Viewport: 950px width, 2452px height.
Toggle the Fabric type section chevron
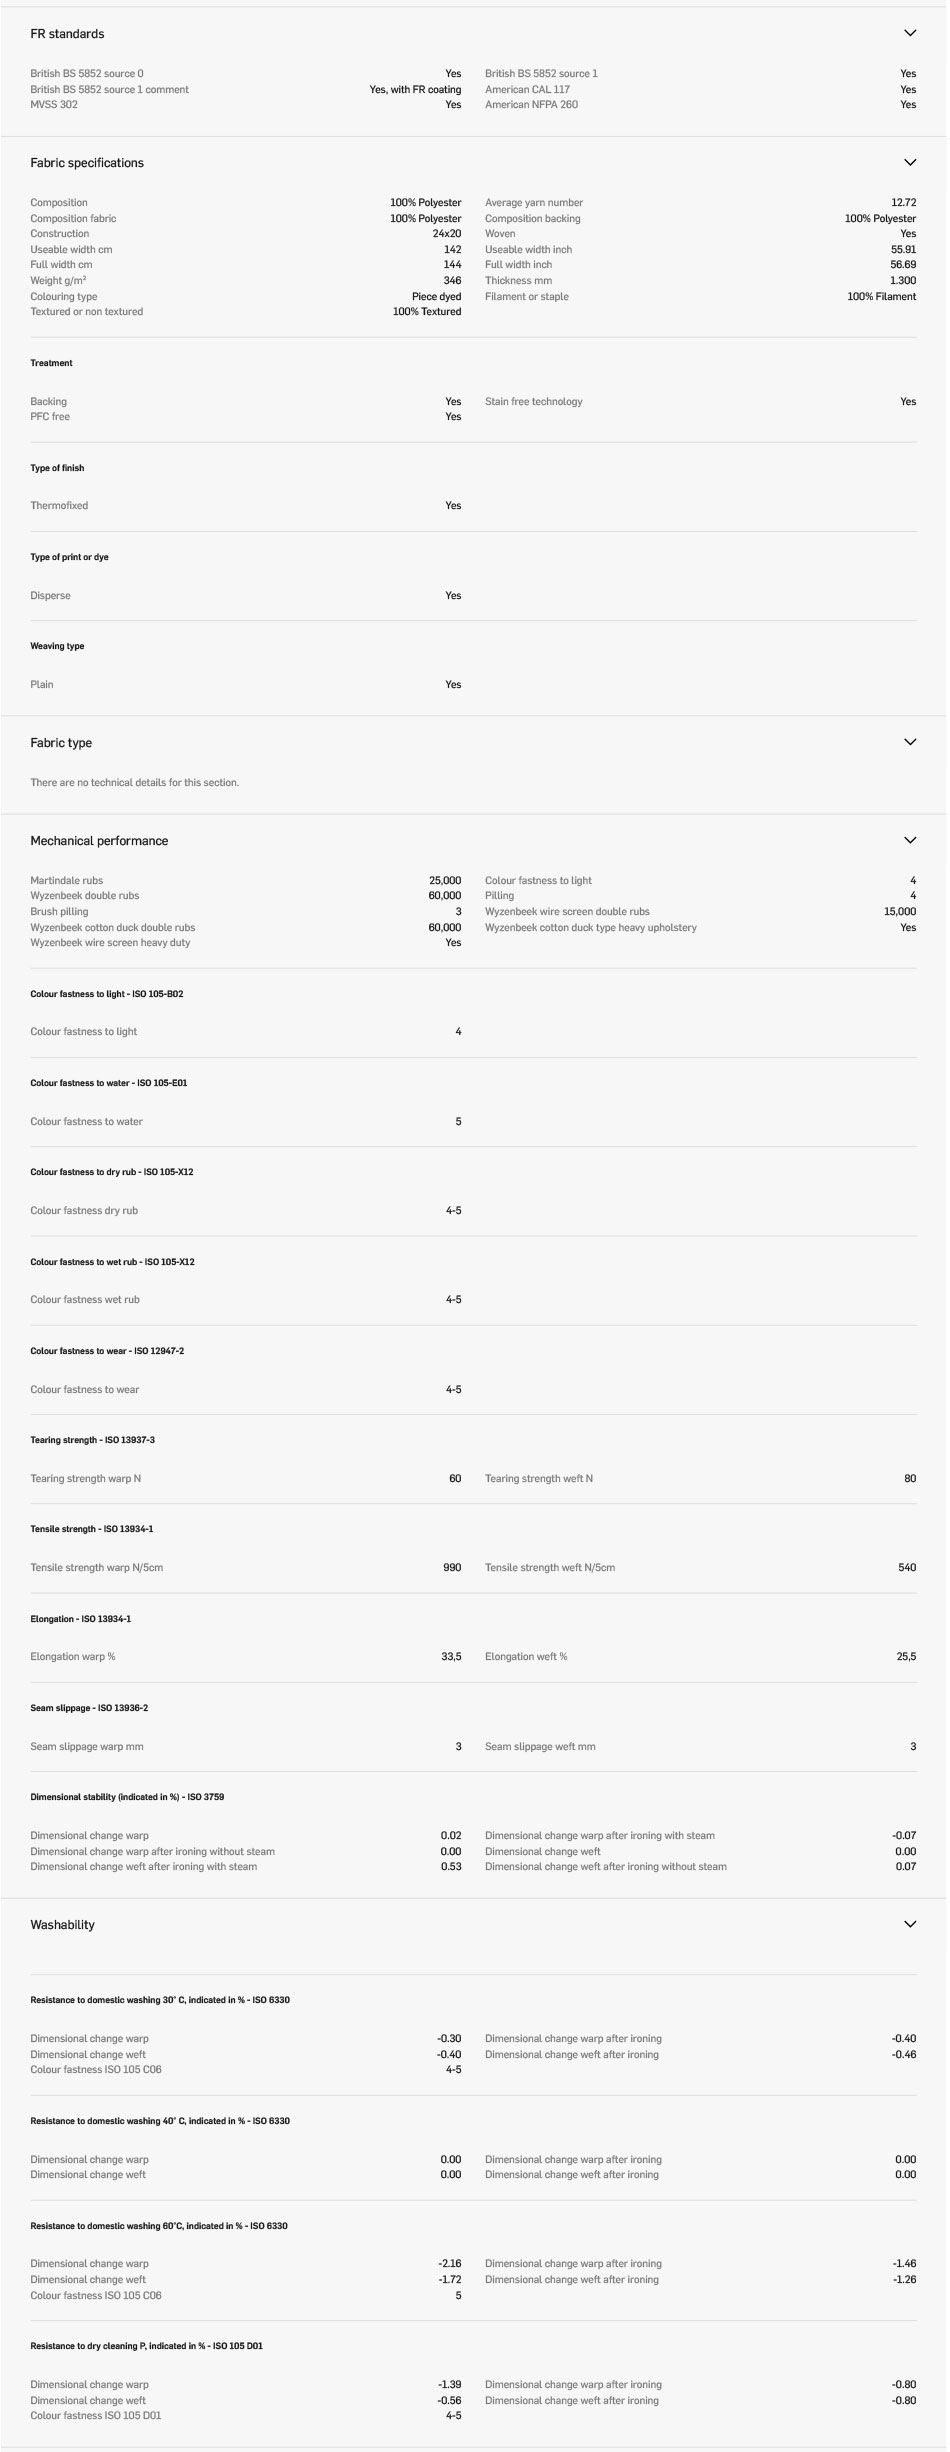coord(909,742)
